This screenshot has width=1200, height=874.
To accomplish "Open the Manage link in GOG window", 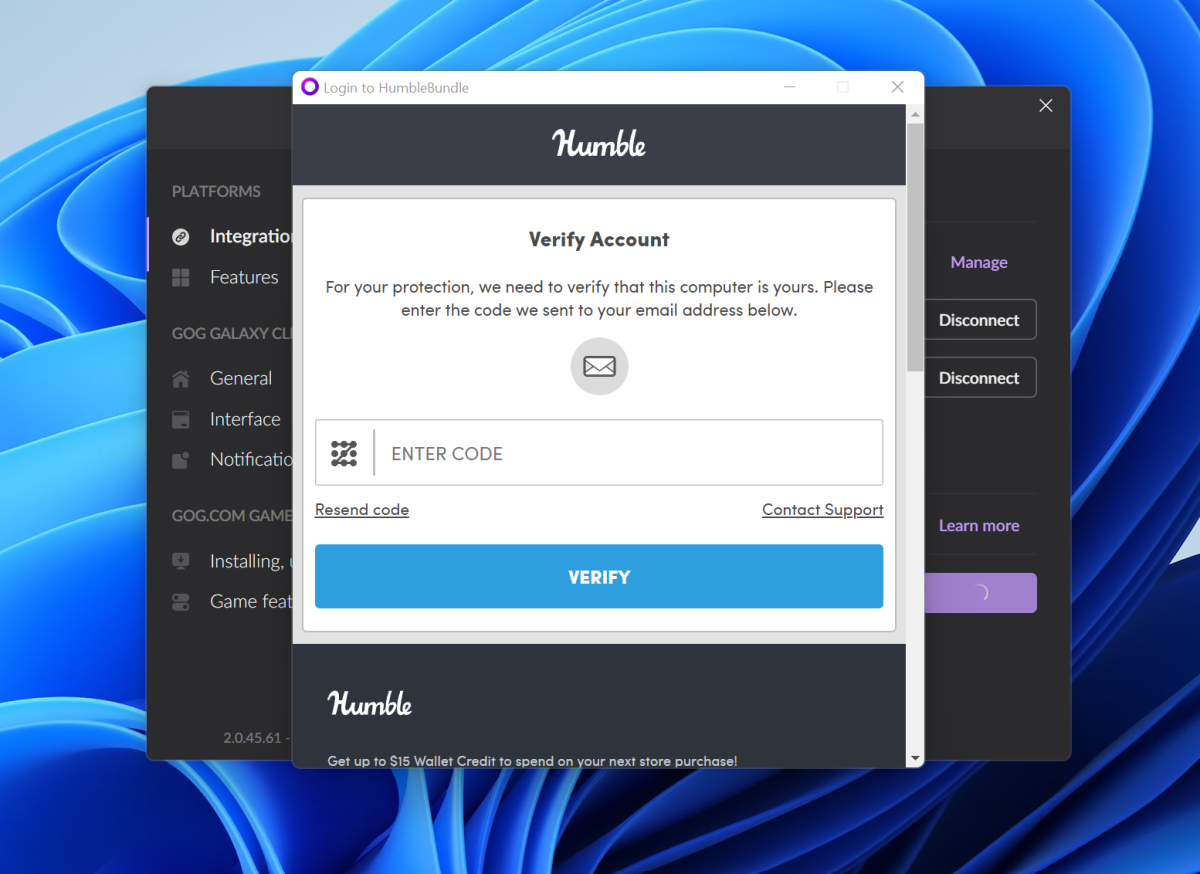I will (979, 262).
